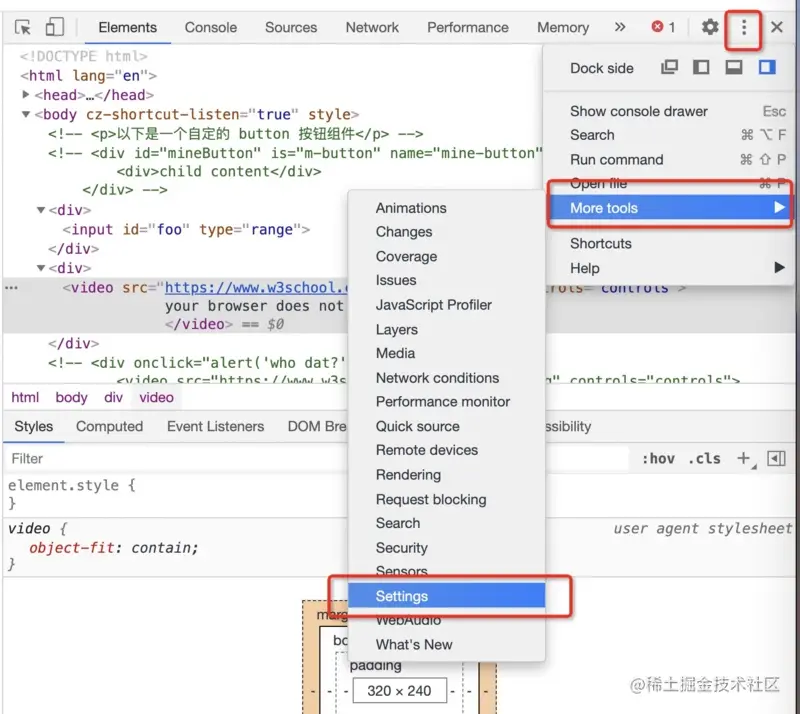The height and width of the screenshot is (714, 800).
Task: Click the red error count indicator
Action: (x=663, y=27)
